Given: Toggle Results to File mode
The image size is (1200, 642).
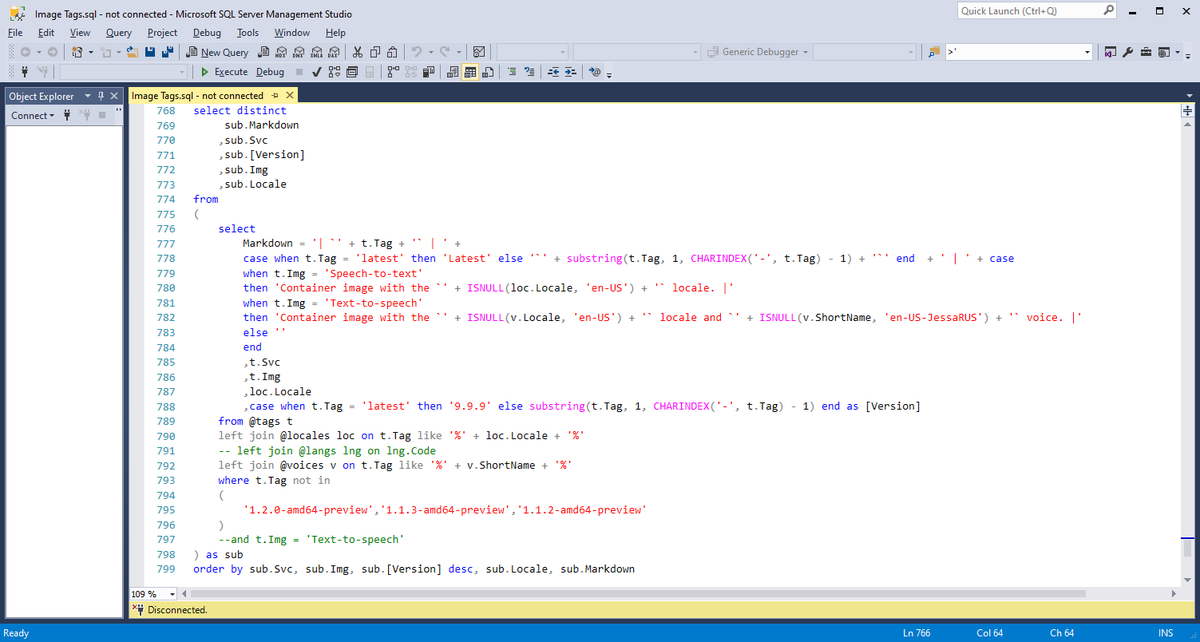Looking at the screenshot, I should pos(487,72).
